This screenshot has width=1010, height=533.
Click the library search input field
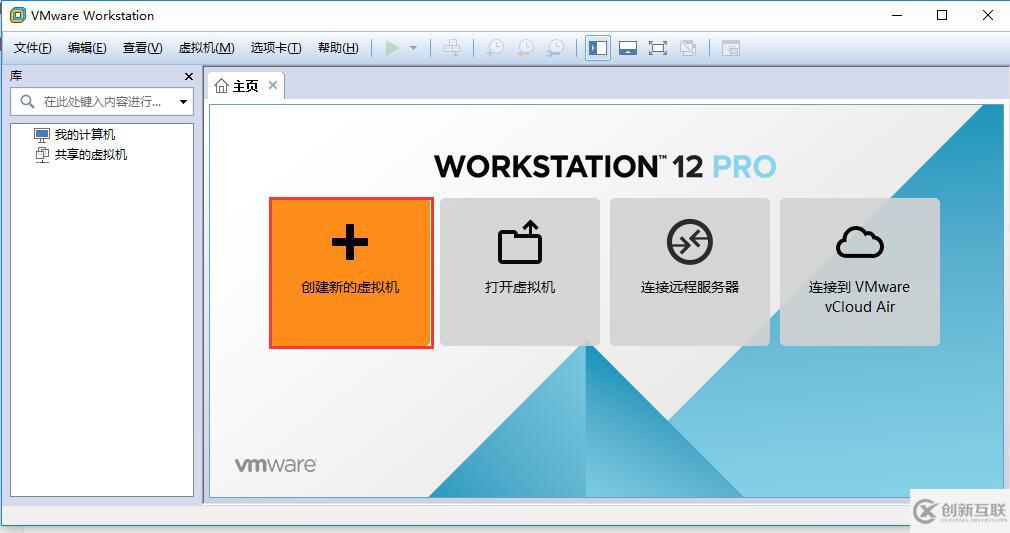102,102
